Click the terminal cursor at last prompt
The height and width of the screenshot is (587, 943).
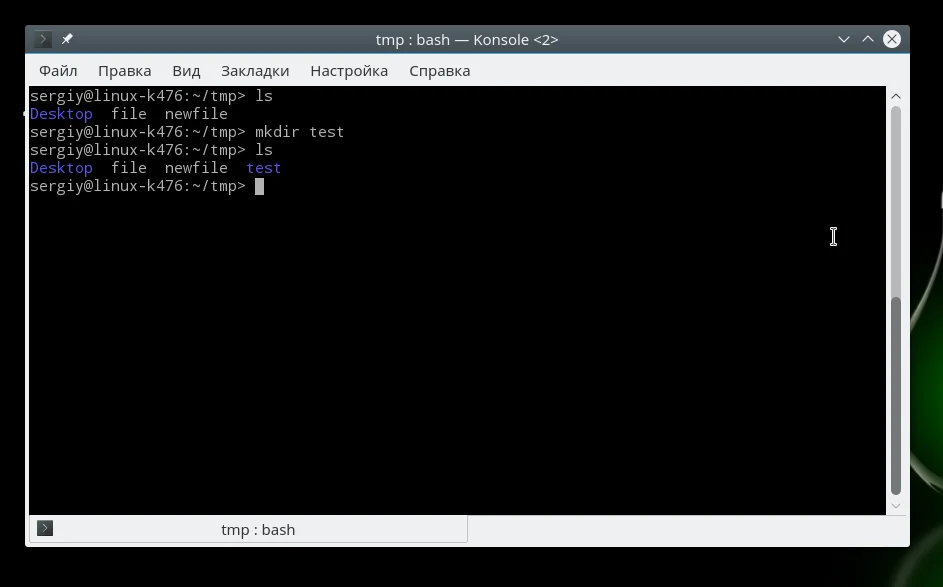coord(259,186)
